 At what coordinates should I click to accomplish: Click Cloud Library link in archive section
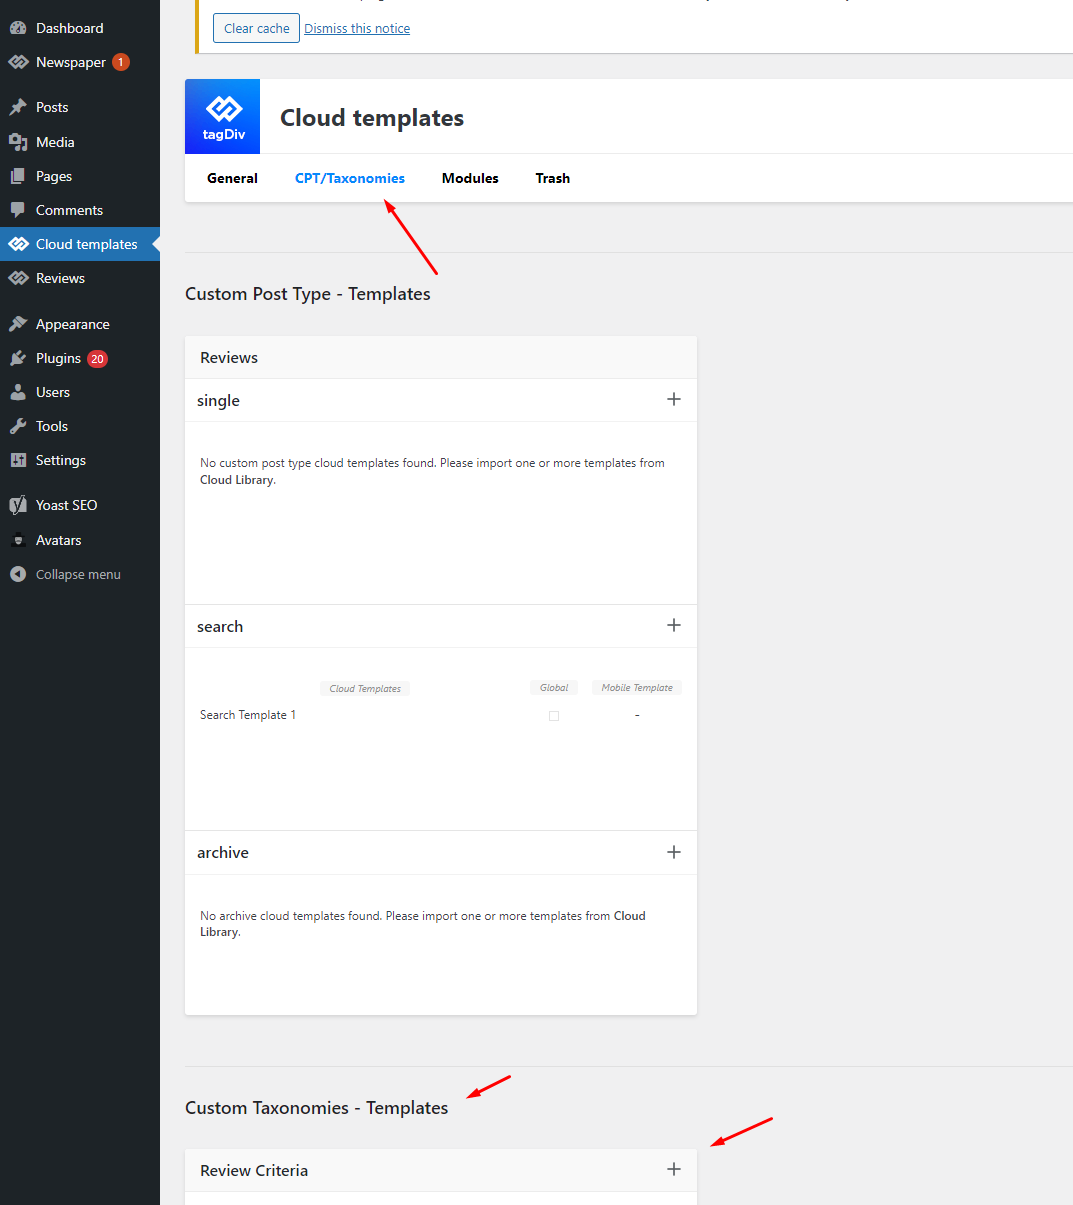(x=423, y=924)
